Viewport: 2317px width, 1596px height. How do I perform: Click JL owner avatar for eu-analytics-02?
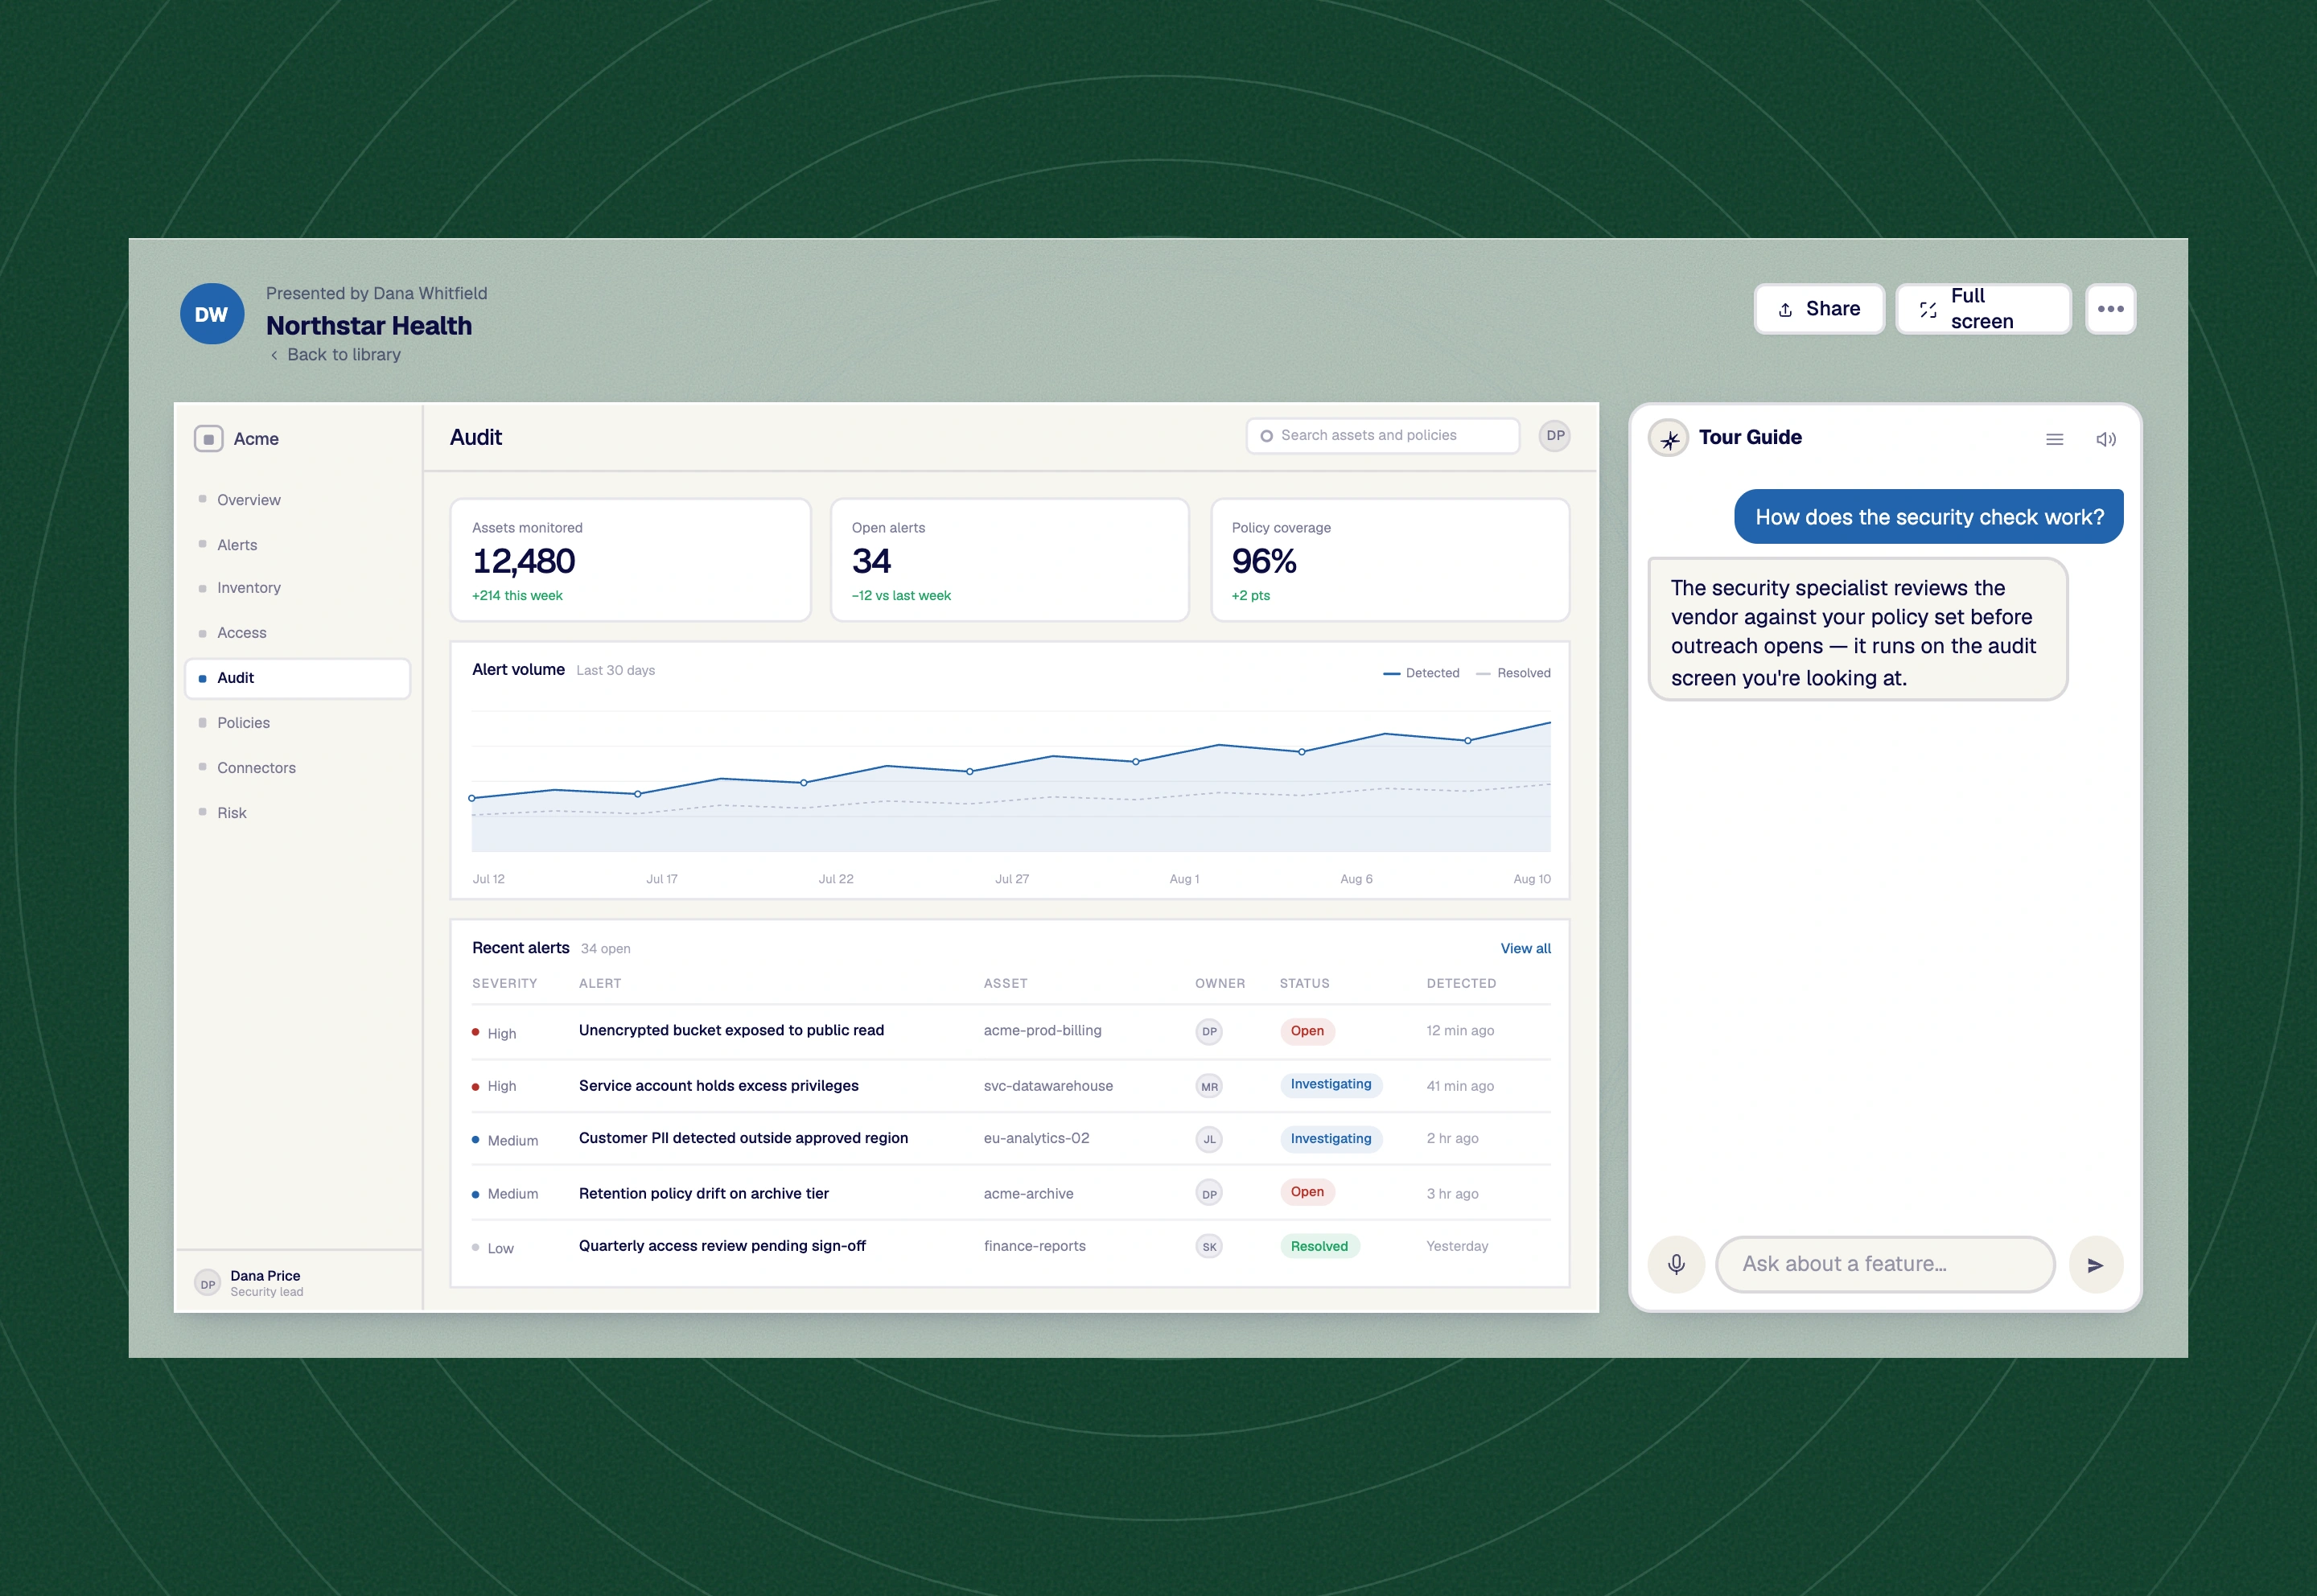click(x=1209, y=1139)
